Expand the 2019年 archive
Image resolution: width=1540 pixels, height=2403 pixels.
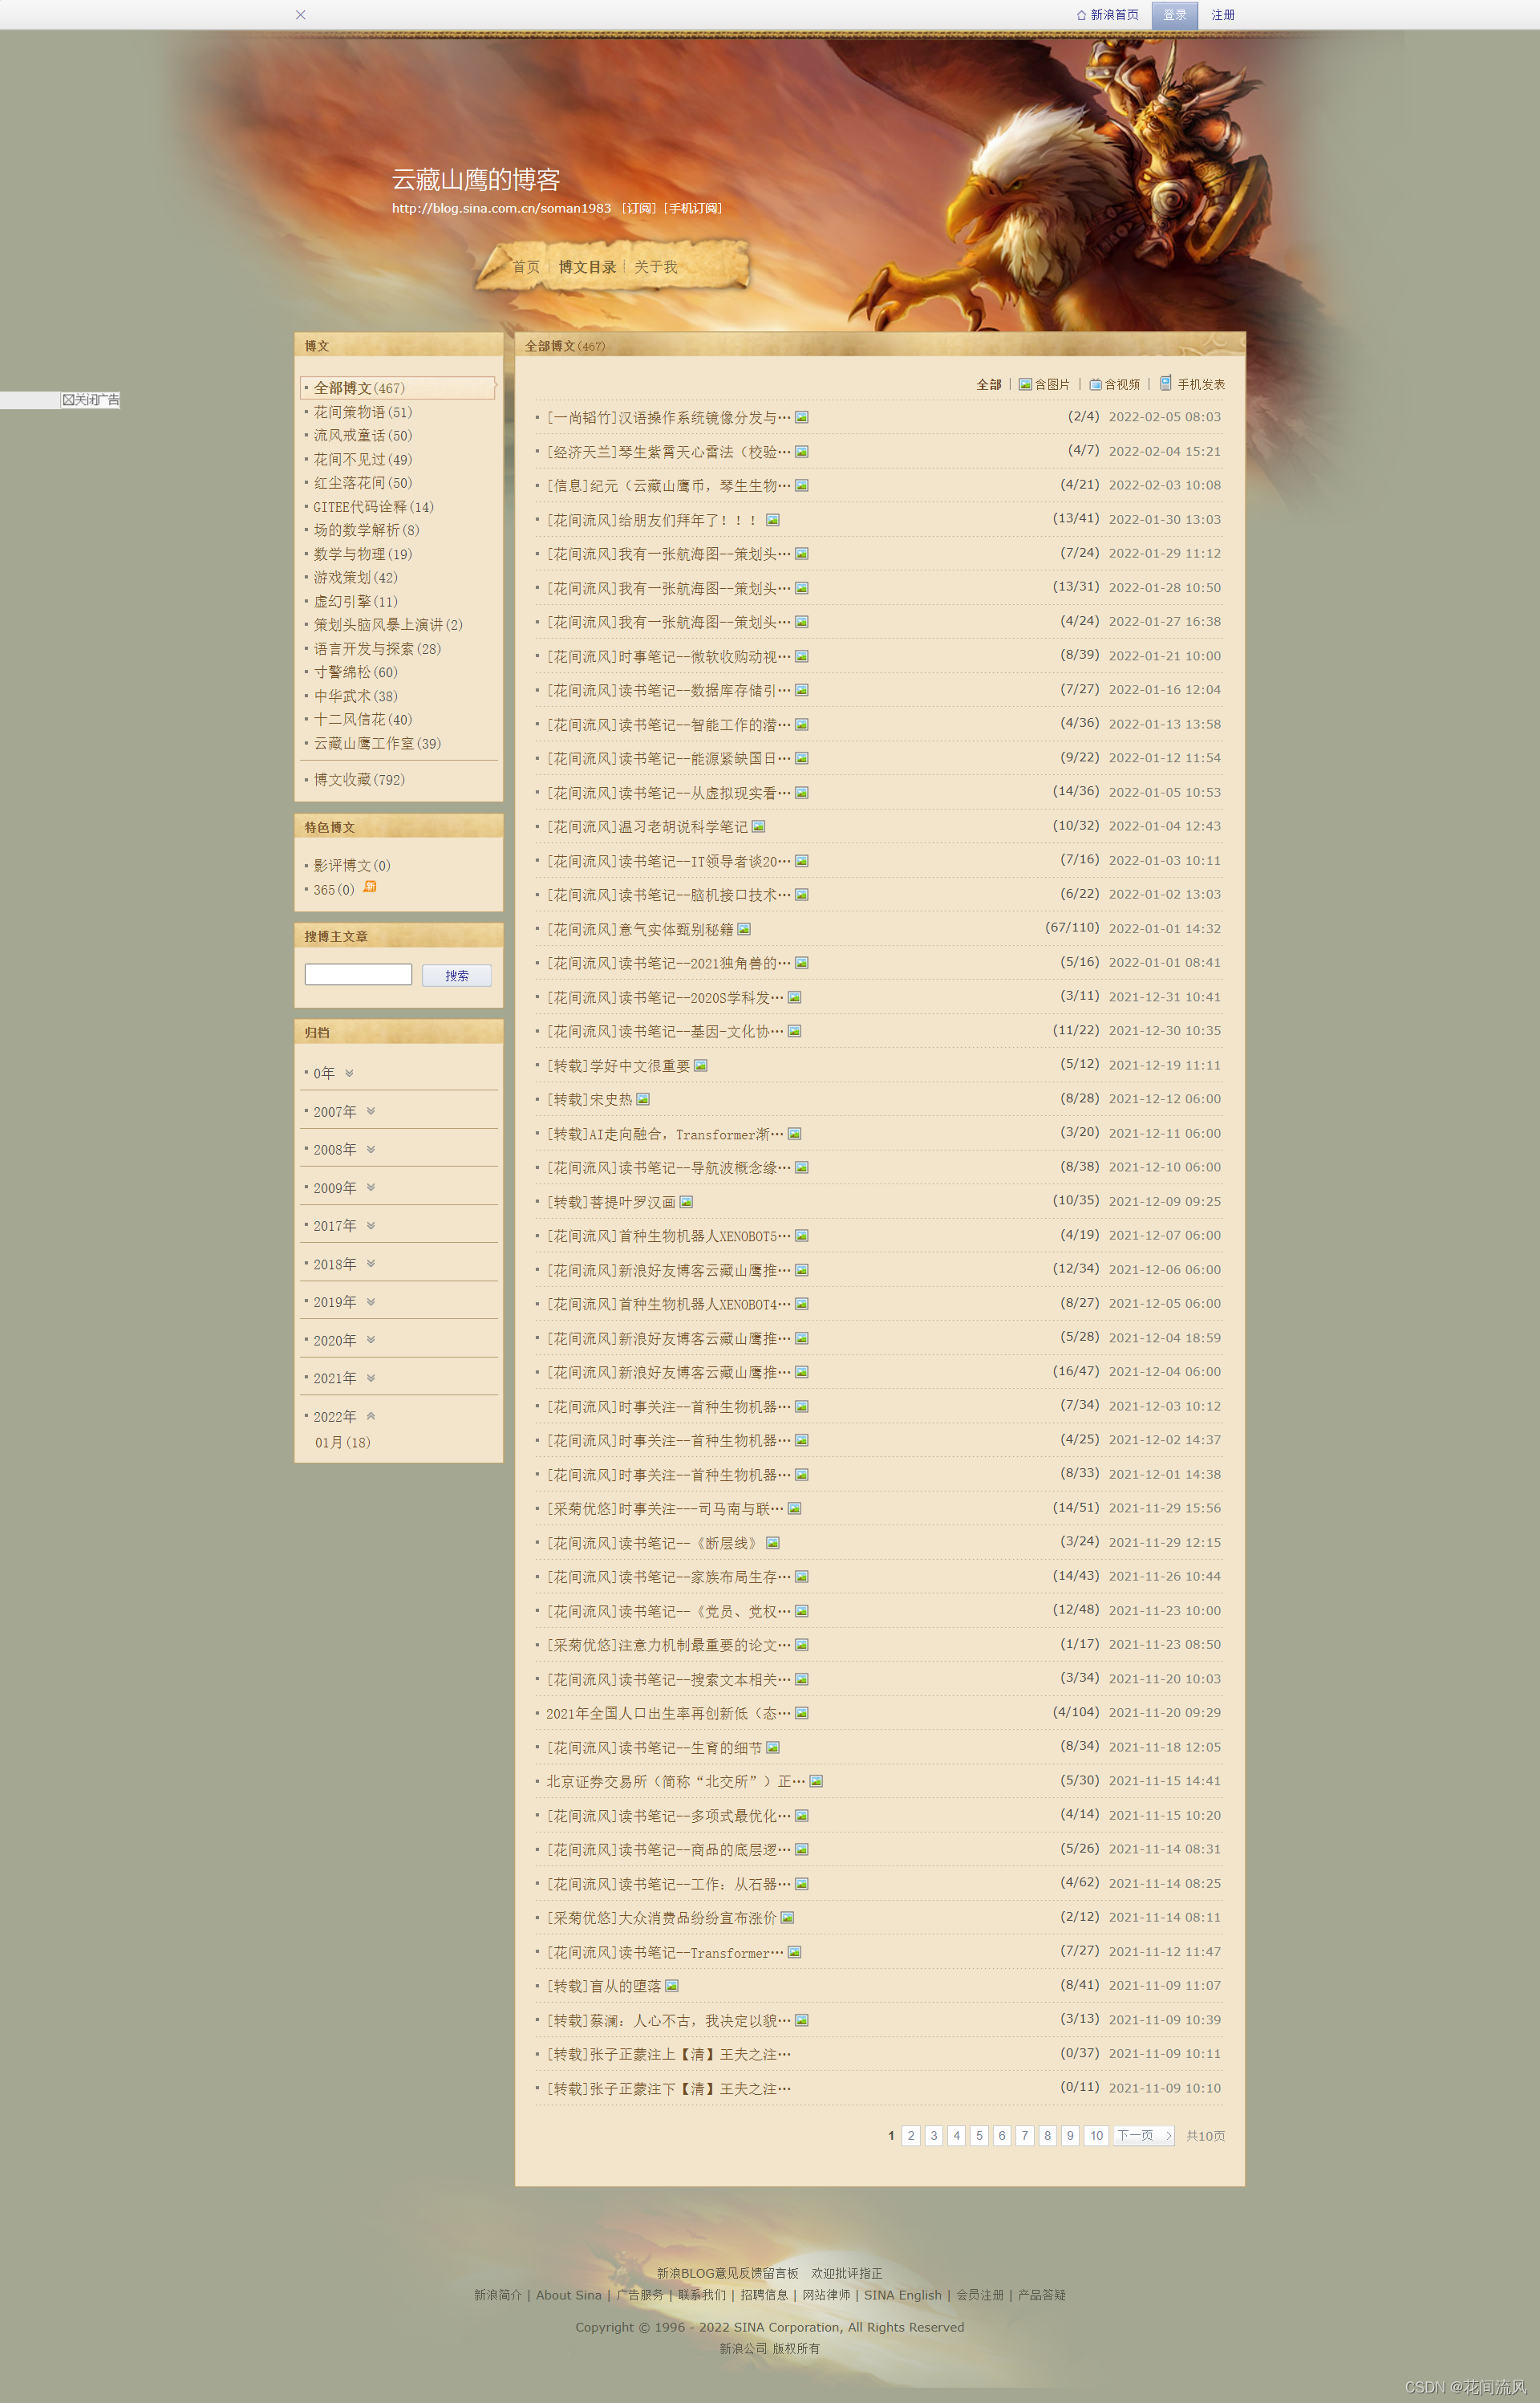click(x=371, y=1301)
